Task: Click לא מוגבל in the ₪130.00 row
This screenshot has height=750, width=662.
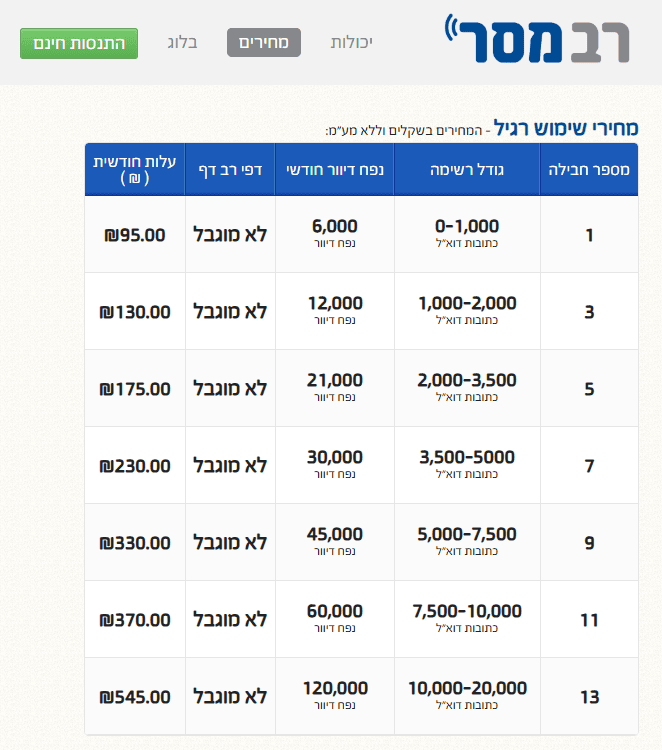Action: (x=230, y=311)
